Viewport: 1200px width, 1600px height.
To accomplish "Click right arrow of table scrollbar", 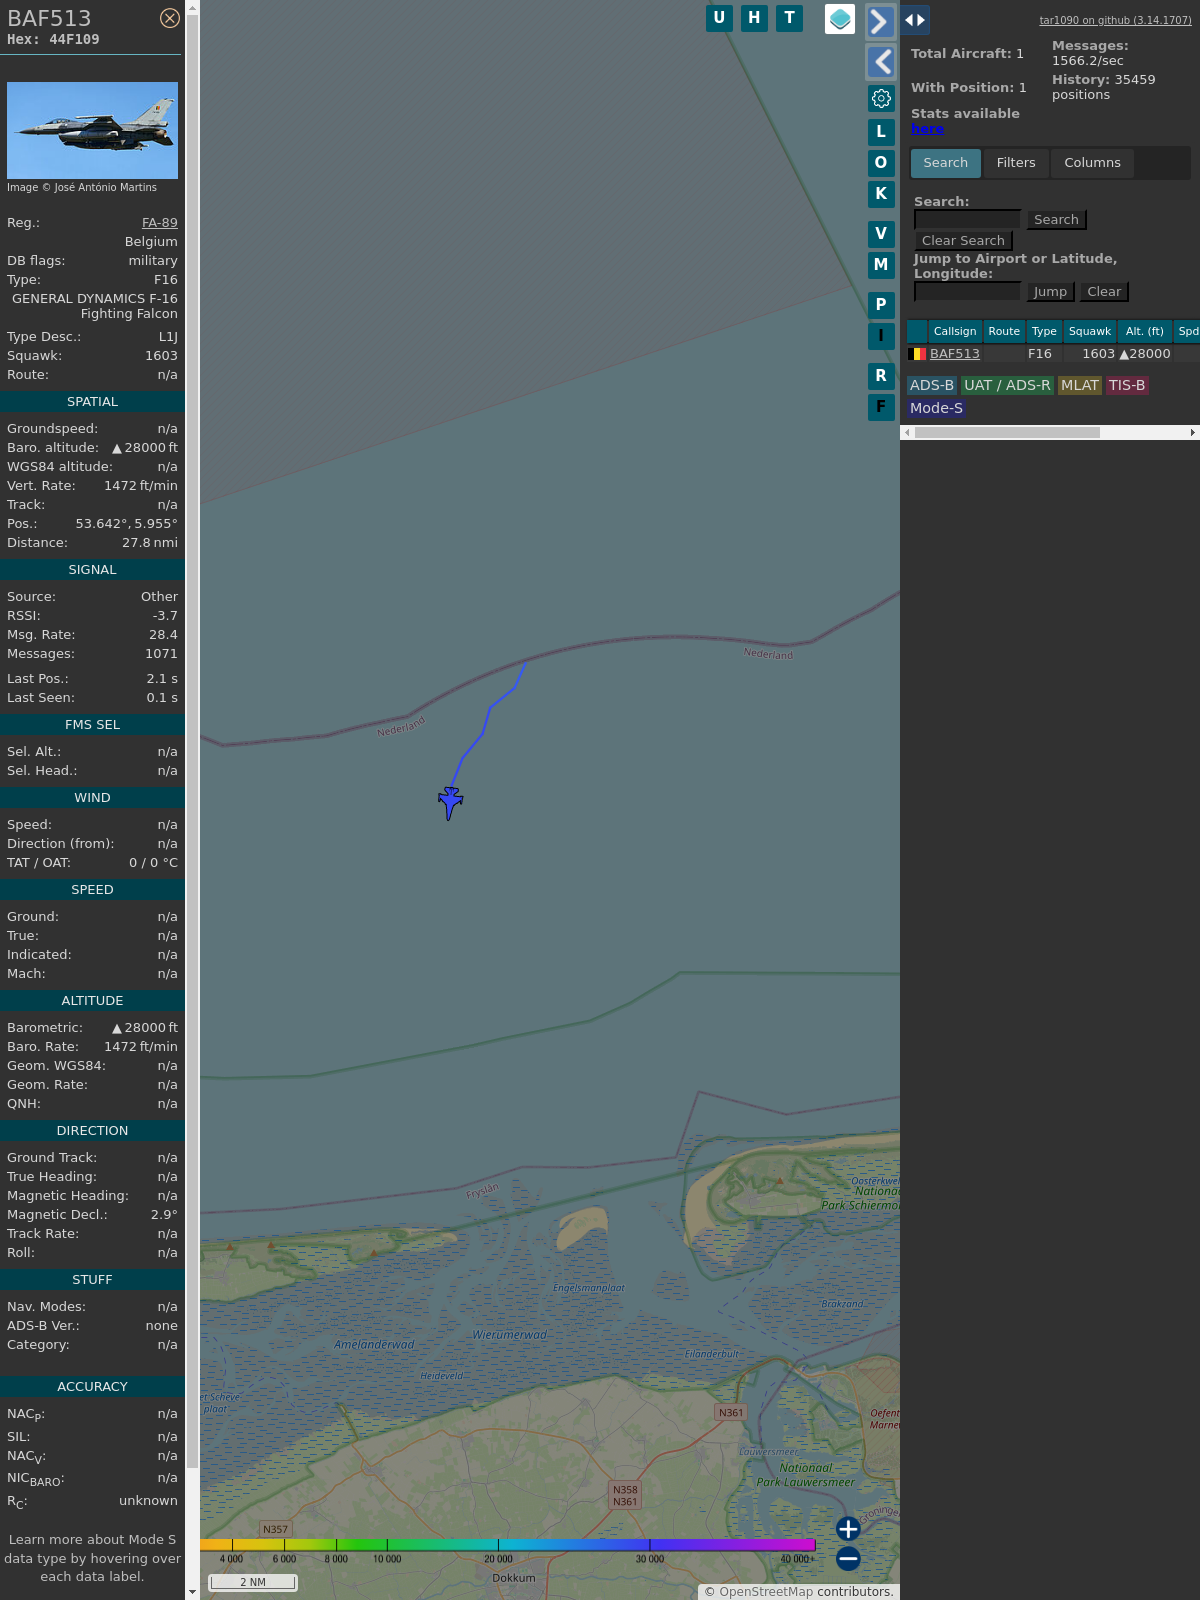I will (x=1192, y=433).
